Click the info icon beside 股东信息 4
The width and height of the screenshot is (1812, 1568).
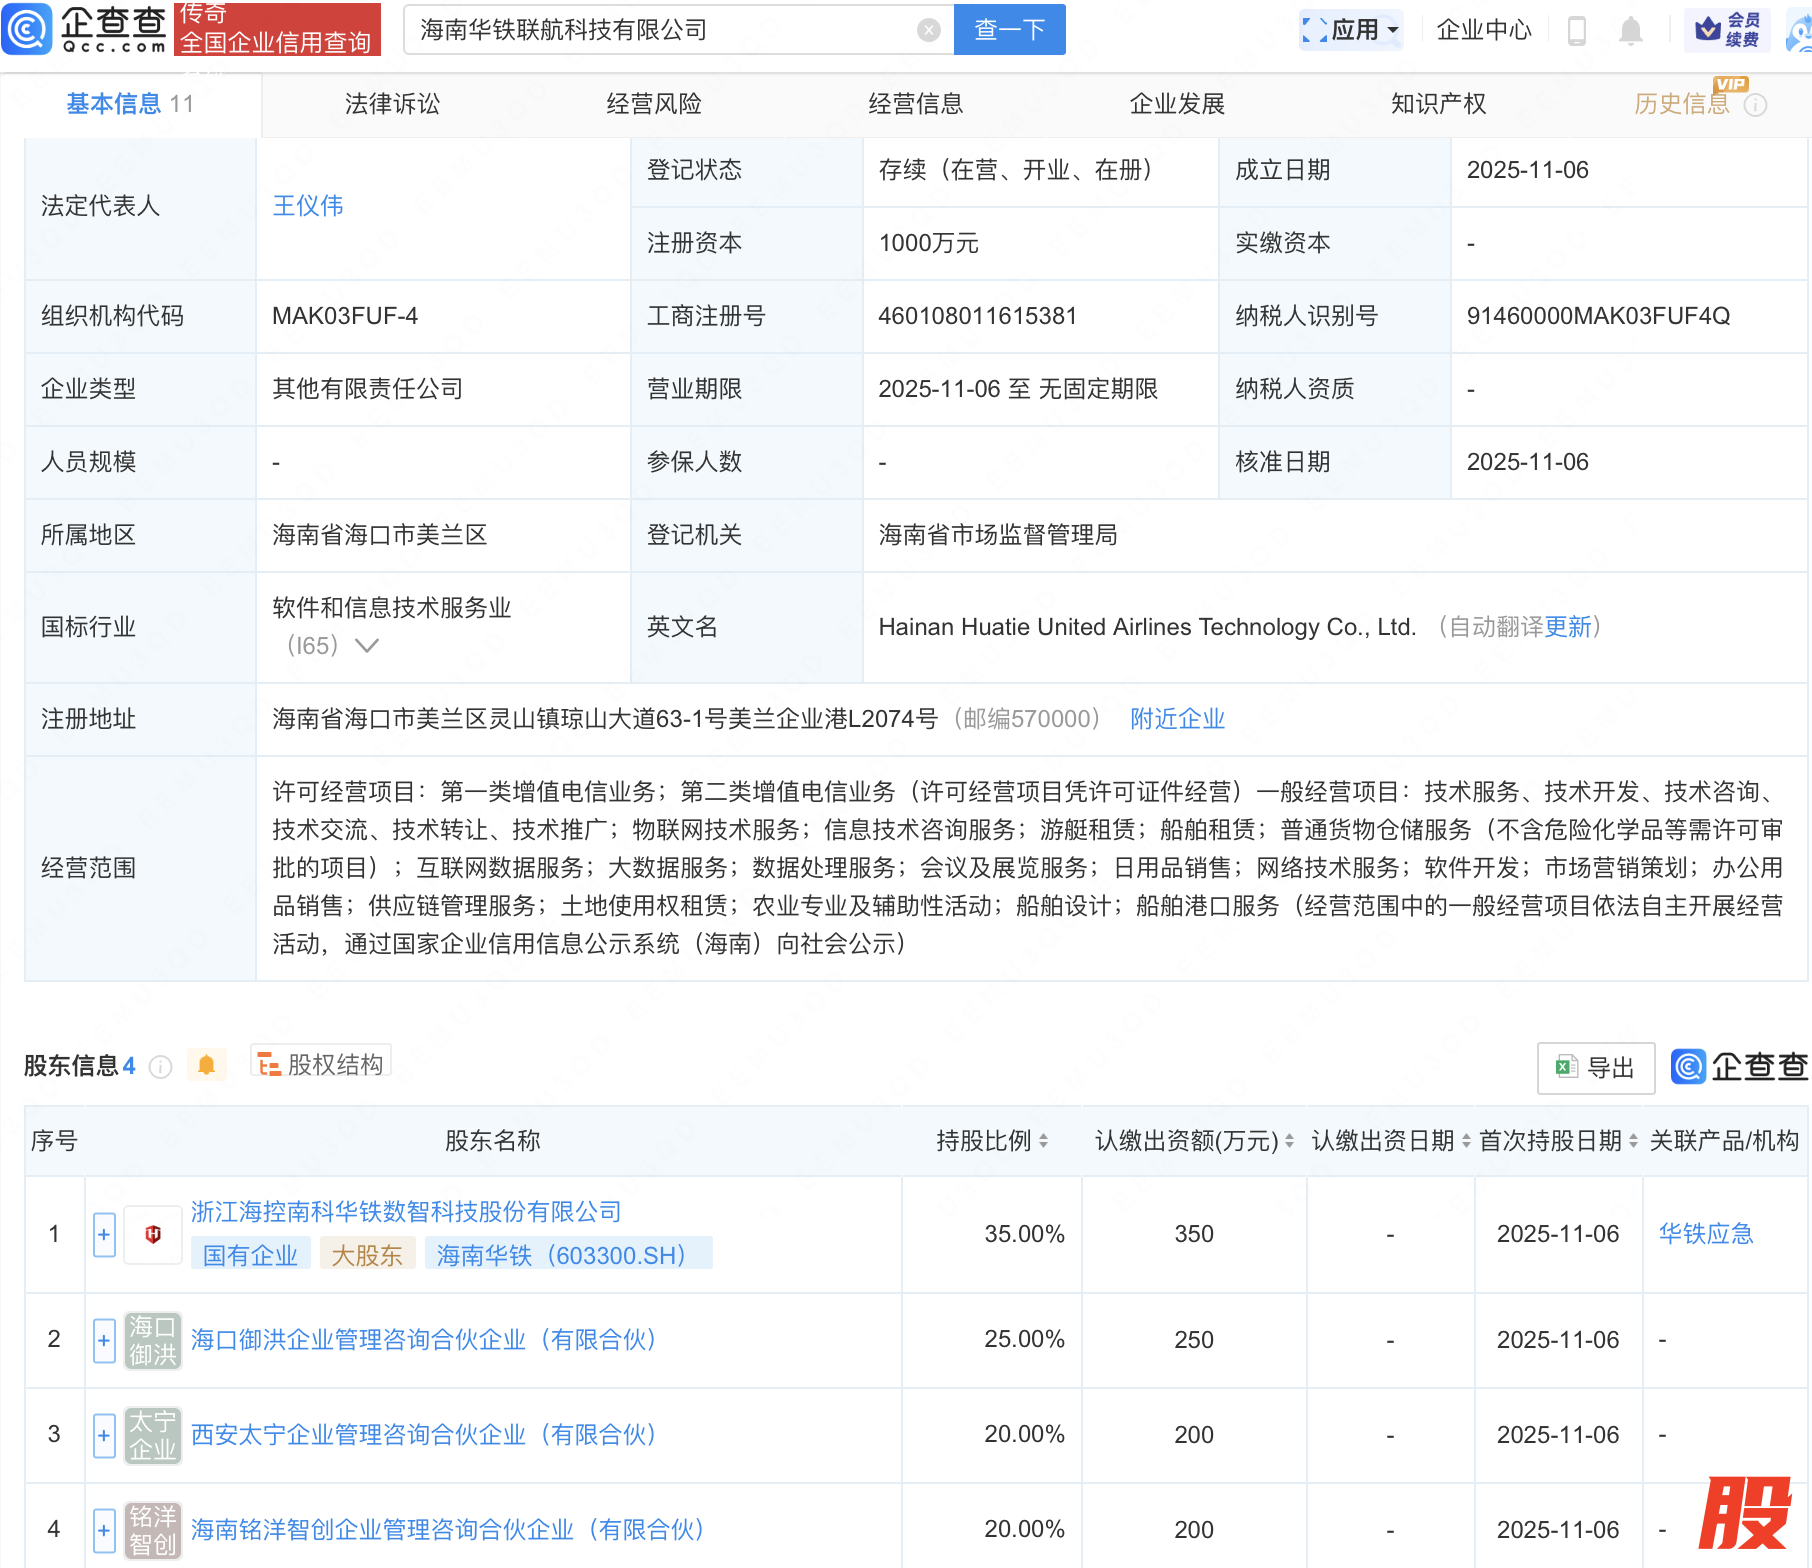pos(160,1067)
